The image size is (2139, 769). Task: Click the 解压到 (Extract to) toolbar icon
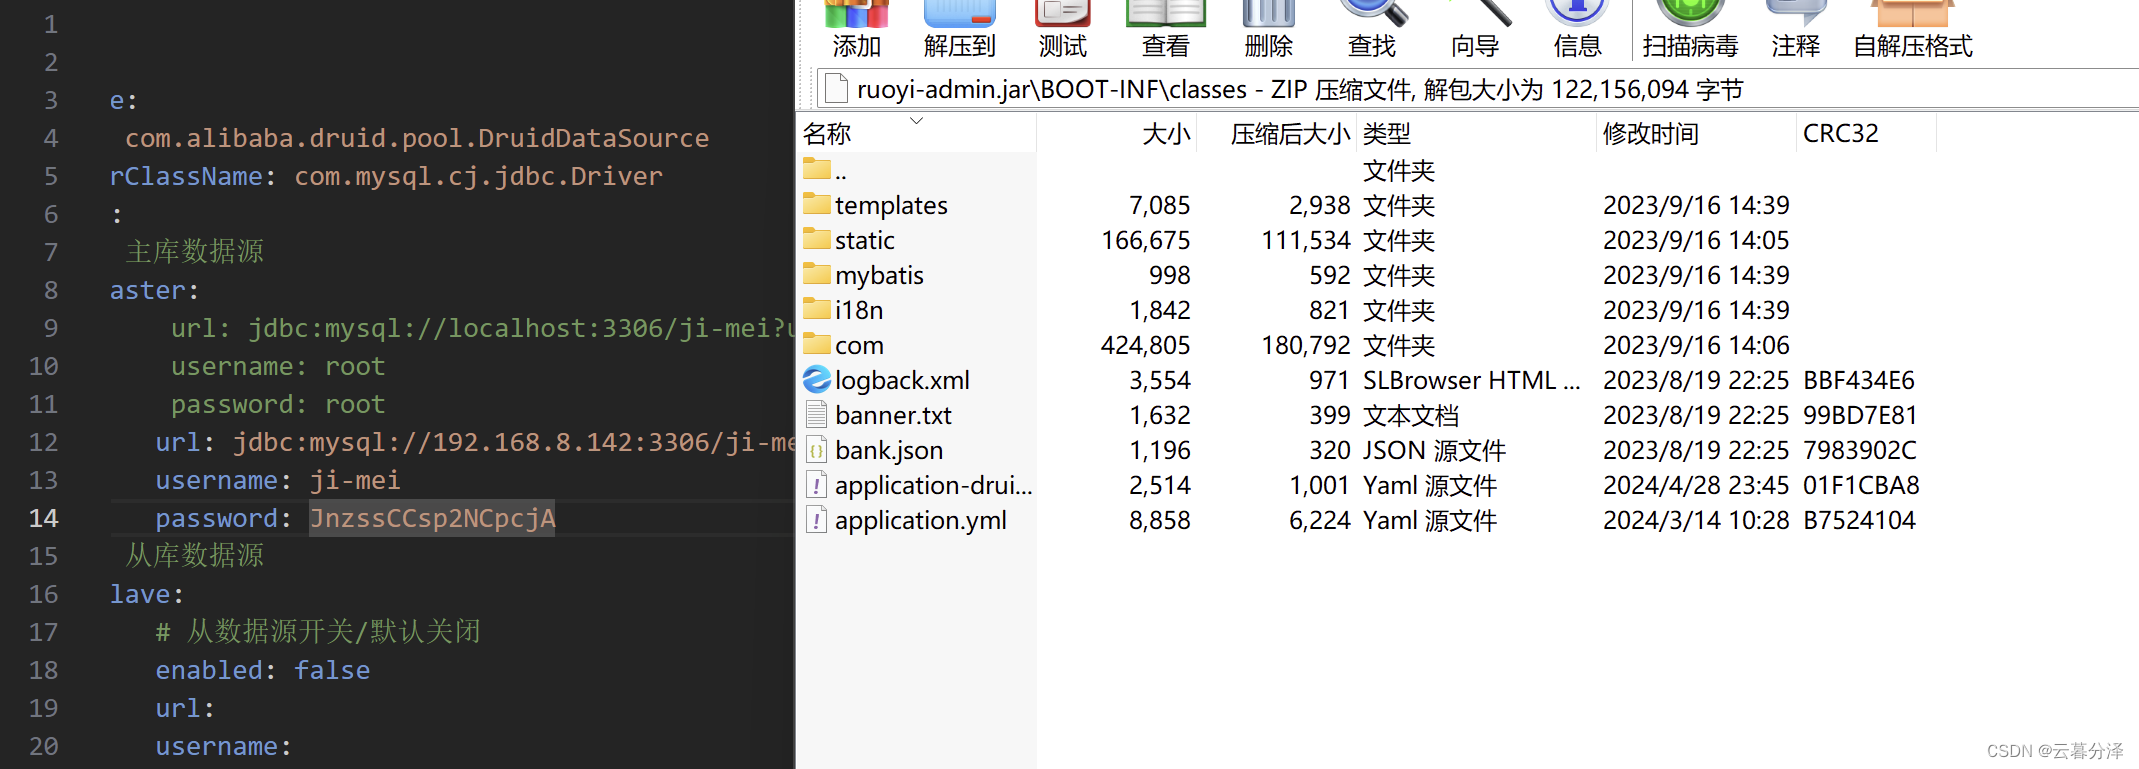[959, 28]
